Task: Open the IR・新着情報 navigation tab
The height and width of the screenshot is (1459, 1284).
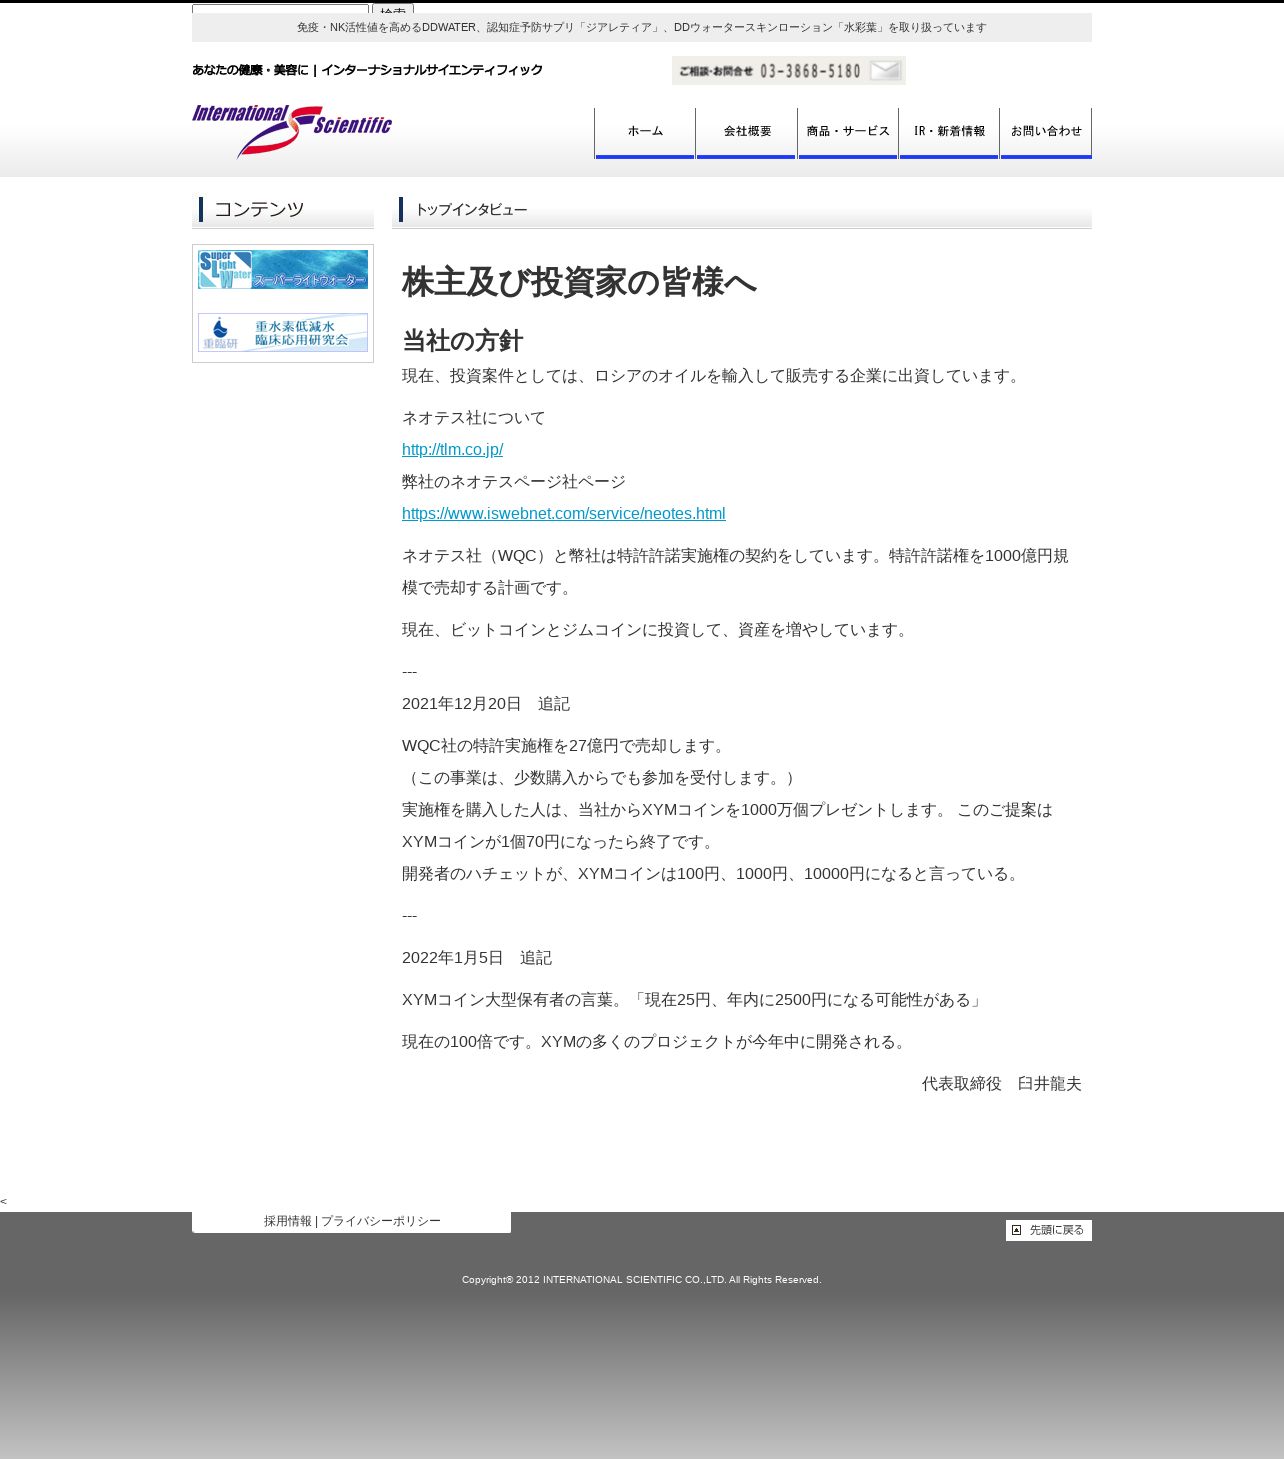Action: pyautogui.click(x=949, y=133)
